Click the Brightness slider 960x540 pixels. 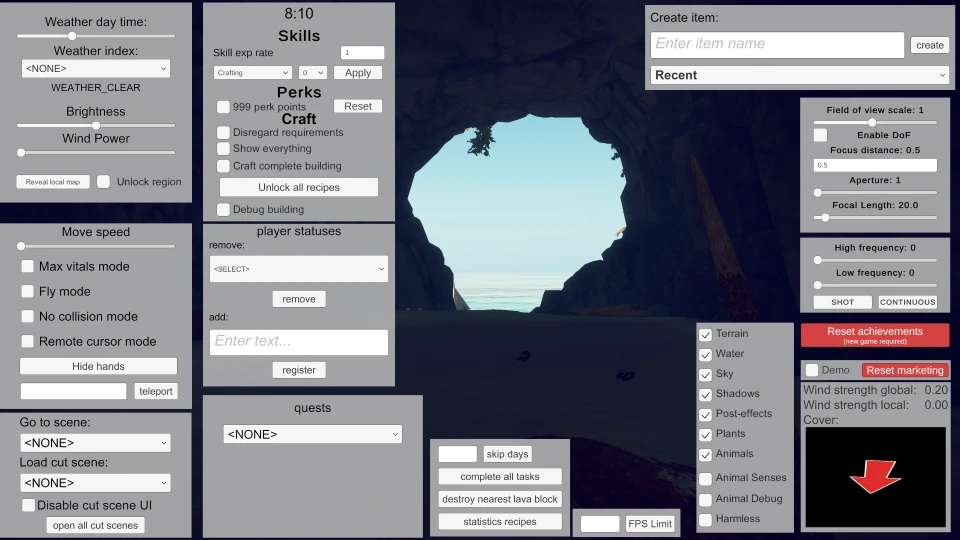[x=96, y=125]
